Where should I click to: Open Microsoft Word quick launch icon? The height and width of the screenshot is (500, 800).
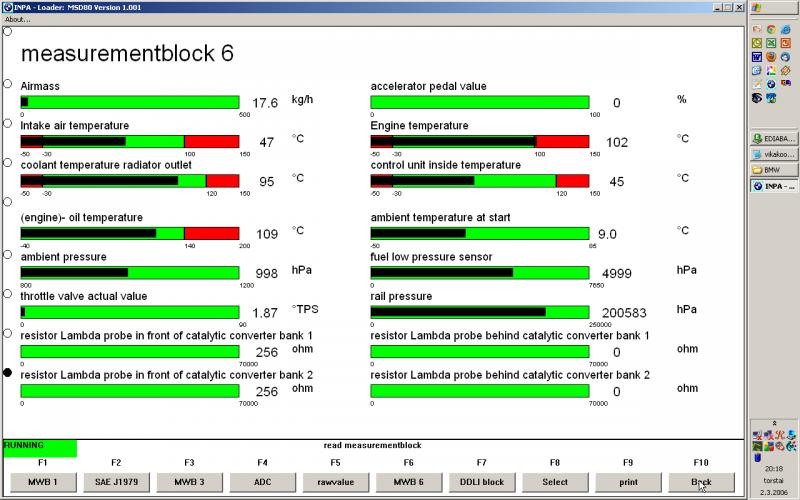[757, 57]
